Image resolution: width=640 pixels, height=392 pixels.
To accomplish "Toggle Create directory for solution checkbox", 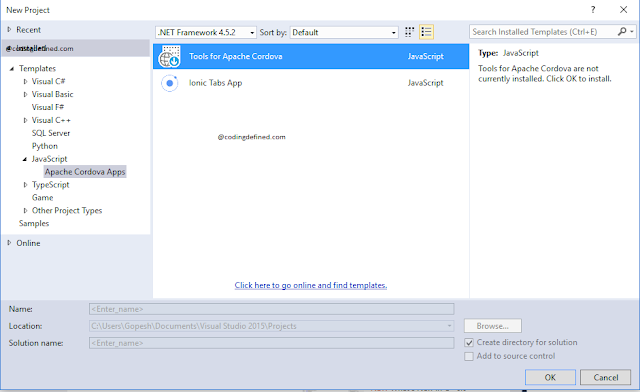I will 469,343.
